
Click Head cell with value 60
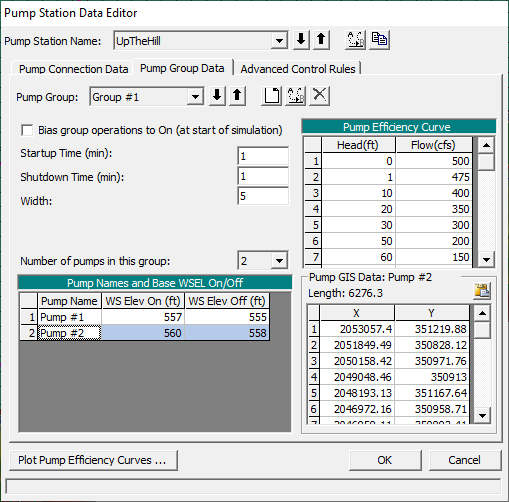[358, 257]
